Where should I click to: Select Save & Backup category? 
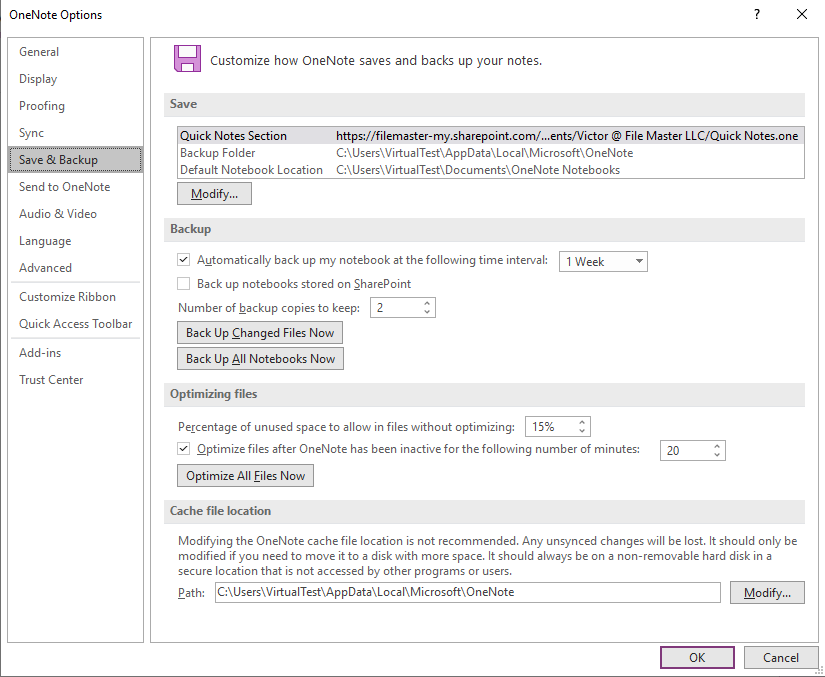click(x=75, y=159)
